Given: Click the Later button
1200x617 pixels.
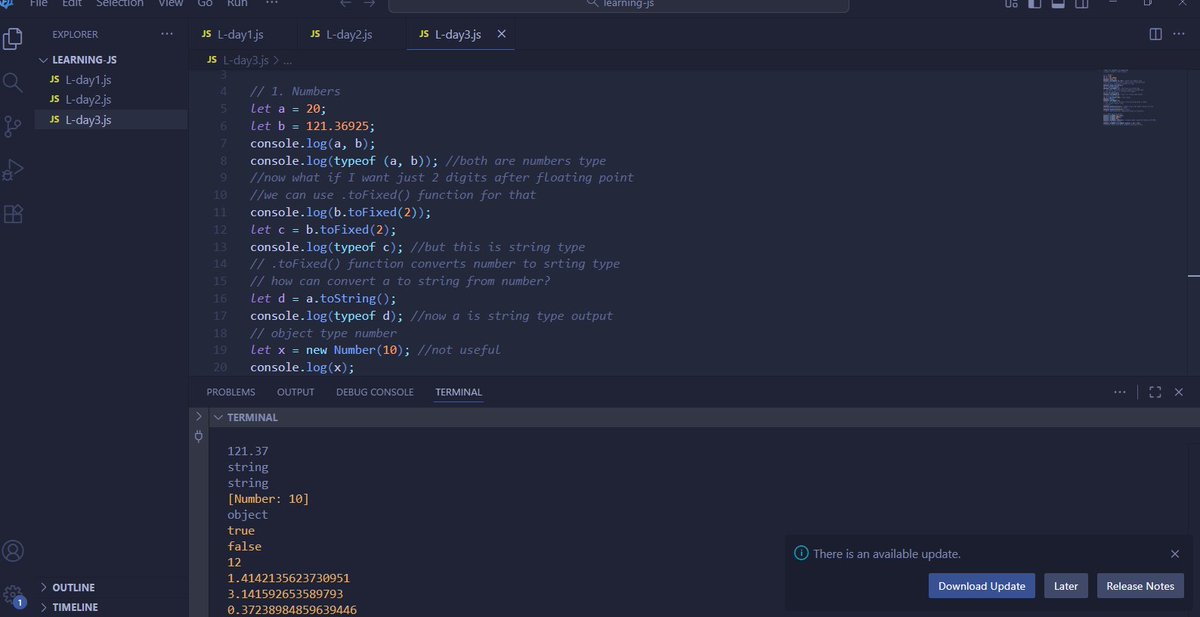Looking at the screenshot, I should [x=1066, y=586].
